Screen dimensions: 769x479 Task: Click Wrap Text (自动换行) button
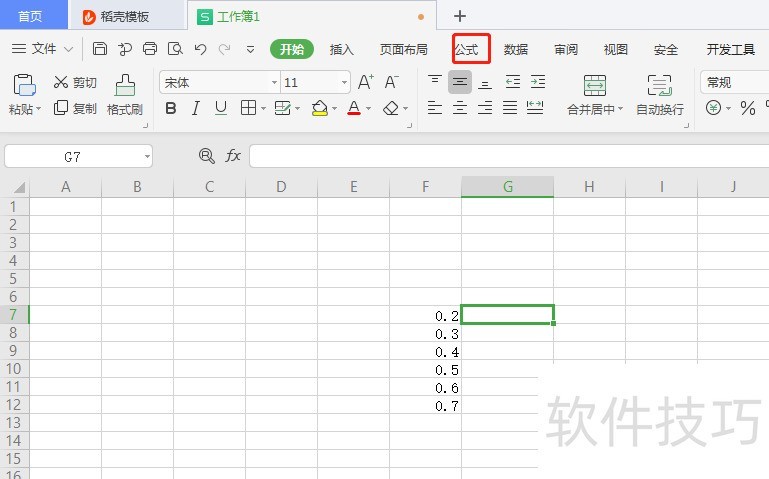[x=660, y=95]
